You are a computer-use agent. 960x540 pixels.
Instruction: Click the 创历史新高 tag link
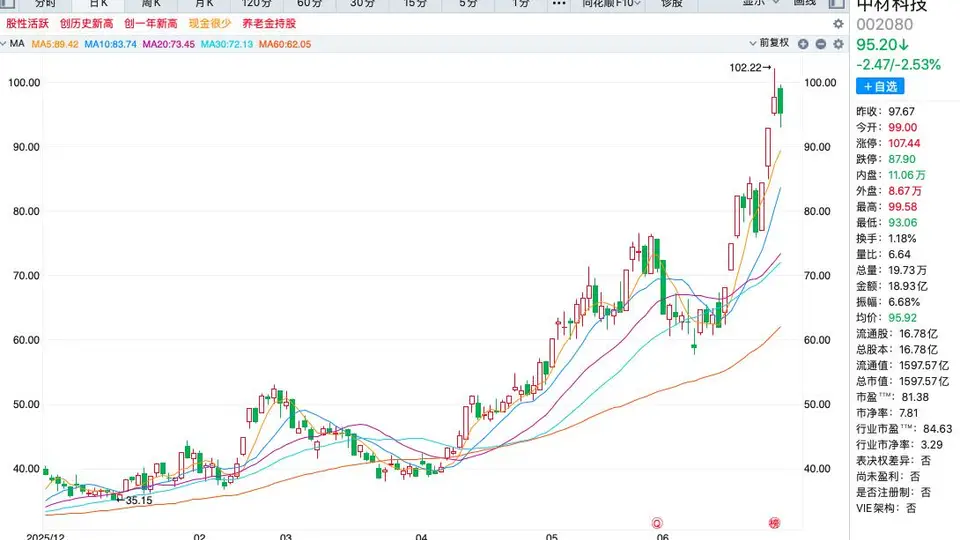(x=86, y=24)
